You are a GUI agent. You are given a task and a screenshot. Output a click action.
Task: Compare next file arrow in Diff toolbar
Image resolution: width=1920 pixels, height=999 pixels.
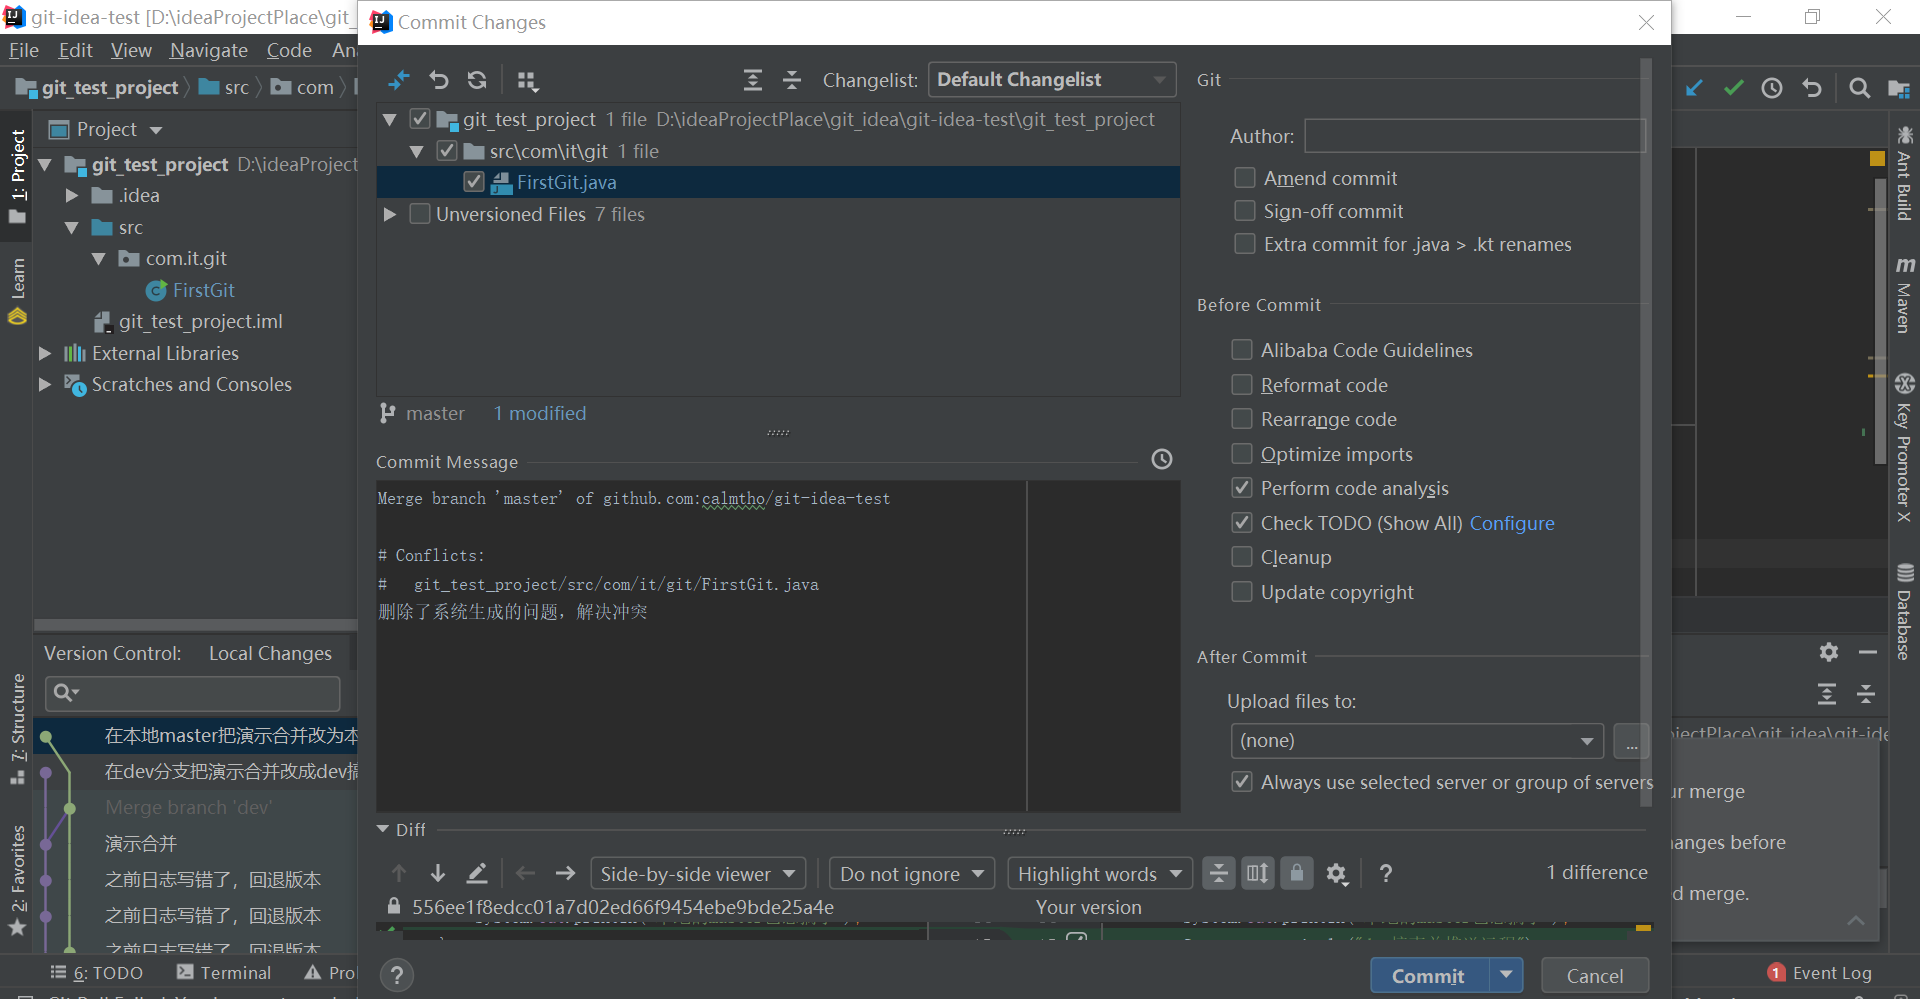tap(565, 873)
